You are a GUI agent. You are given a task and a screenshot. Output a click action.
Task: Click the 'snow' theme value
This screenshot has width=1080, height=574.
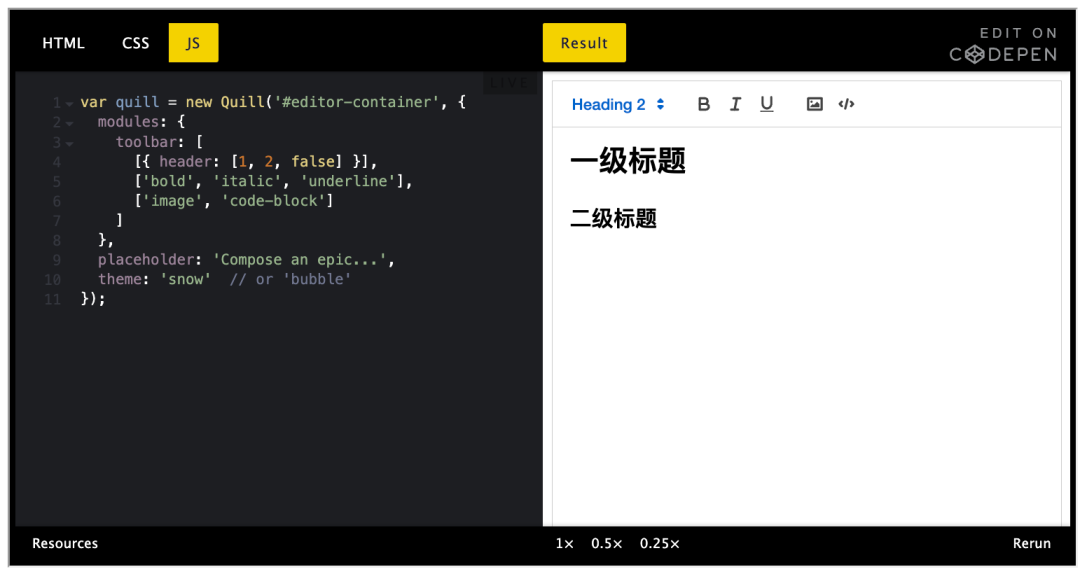tap(185, 279)
